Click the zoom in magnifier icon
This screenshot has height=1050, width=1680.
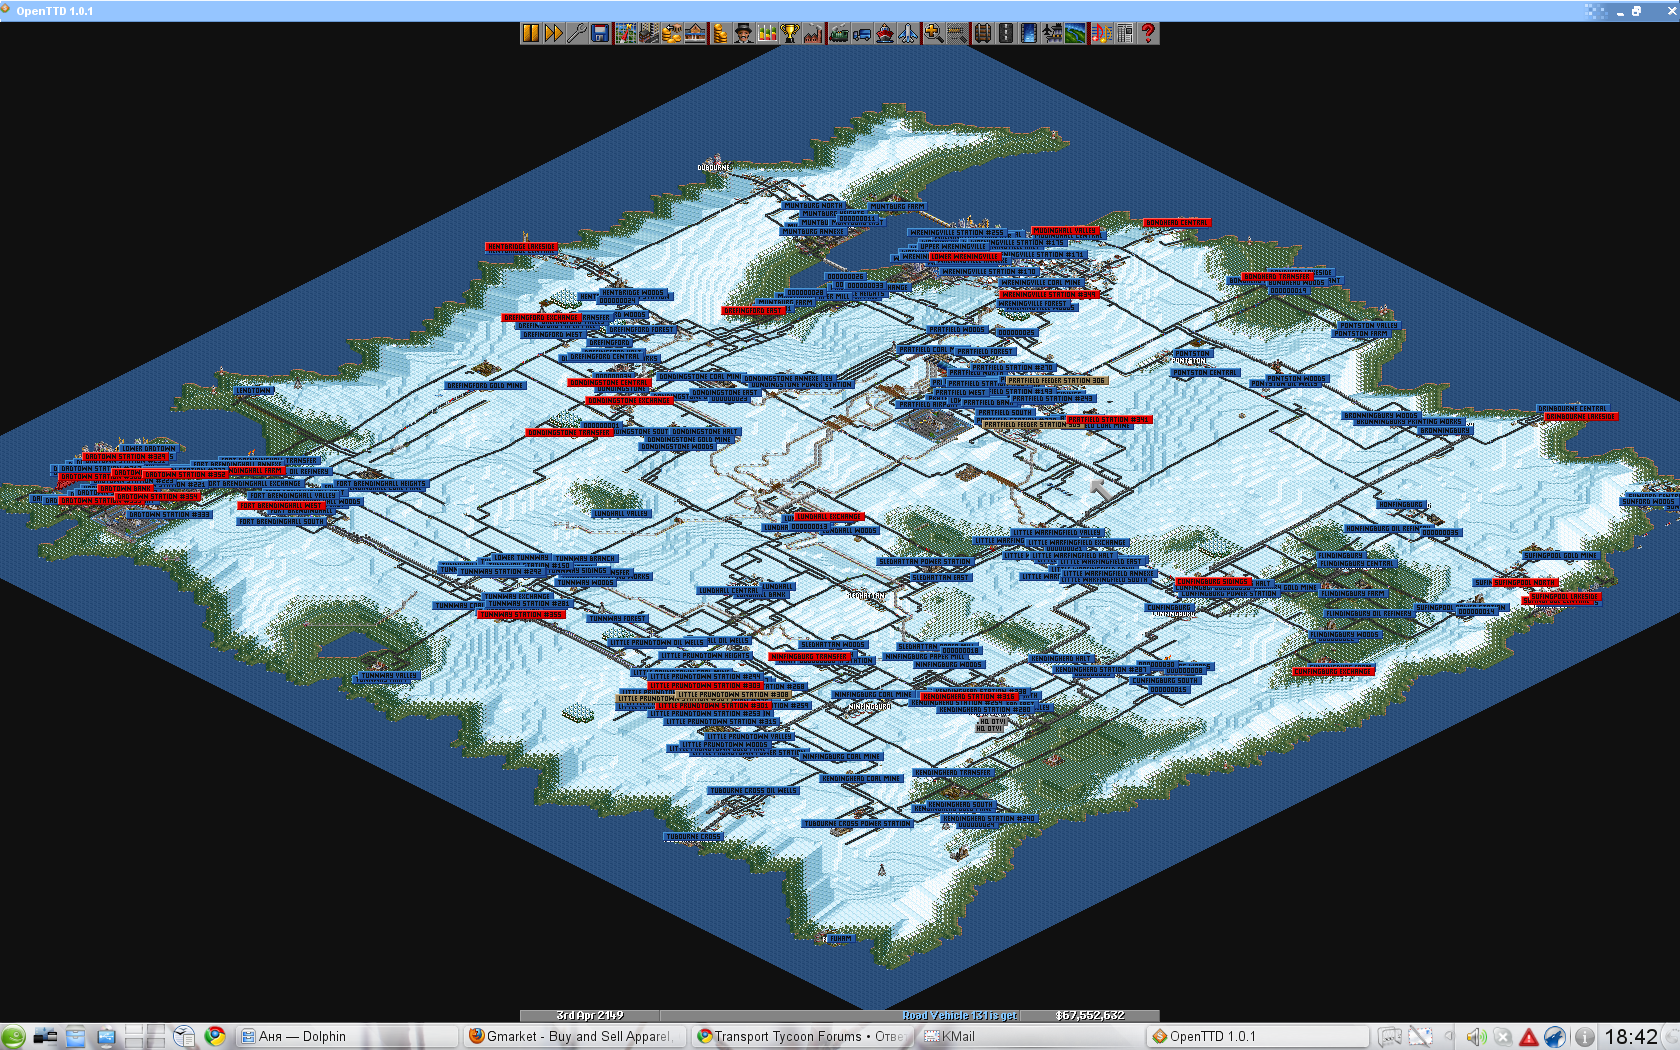pyautogui.click(x=933, y=33)
